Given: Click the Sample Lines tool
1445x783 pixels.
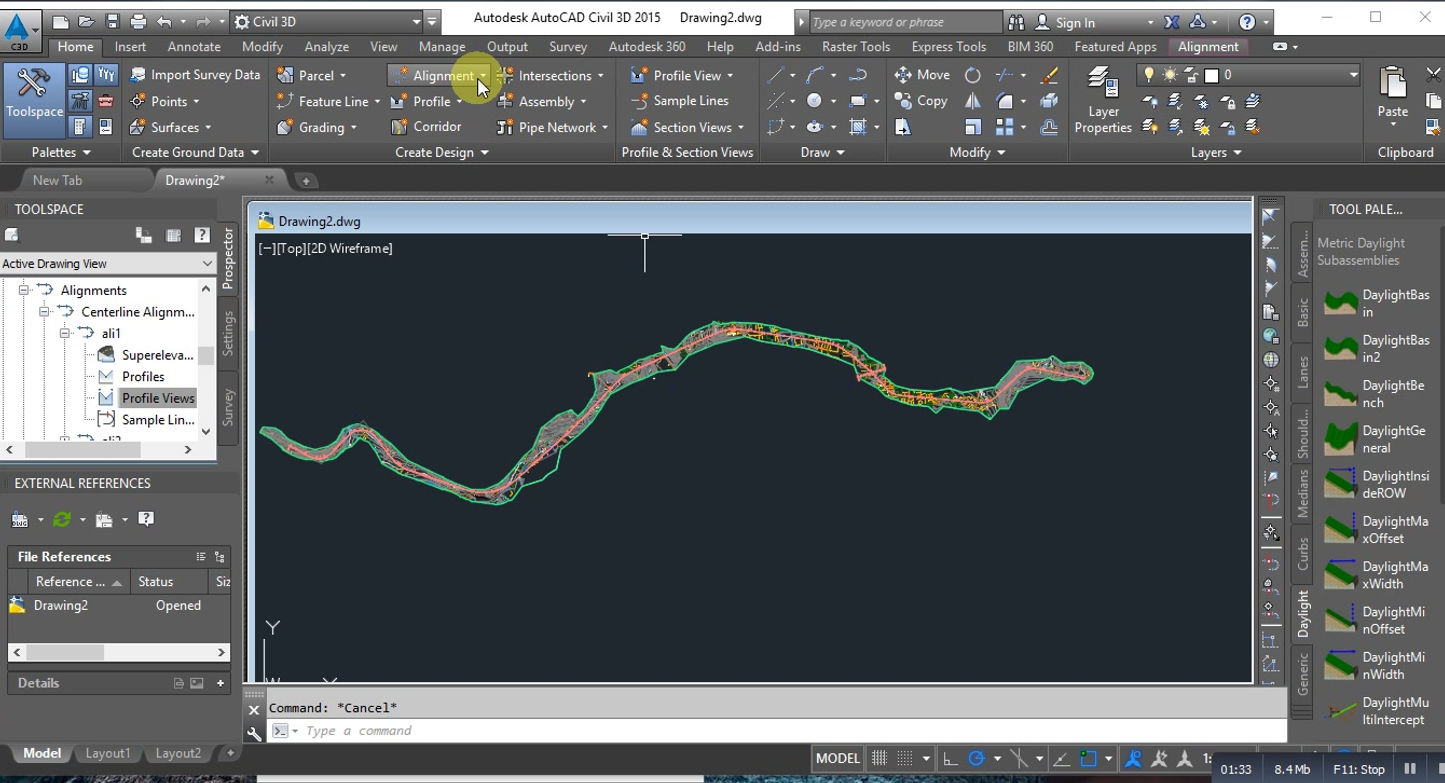Looking at the screenshot, I should tap(679, 101).
